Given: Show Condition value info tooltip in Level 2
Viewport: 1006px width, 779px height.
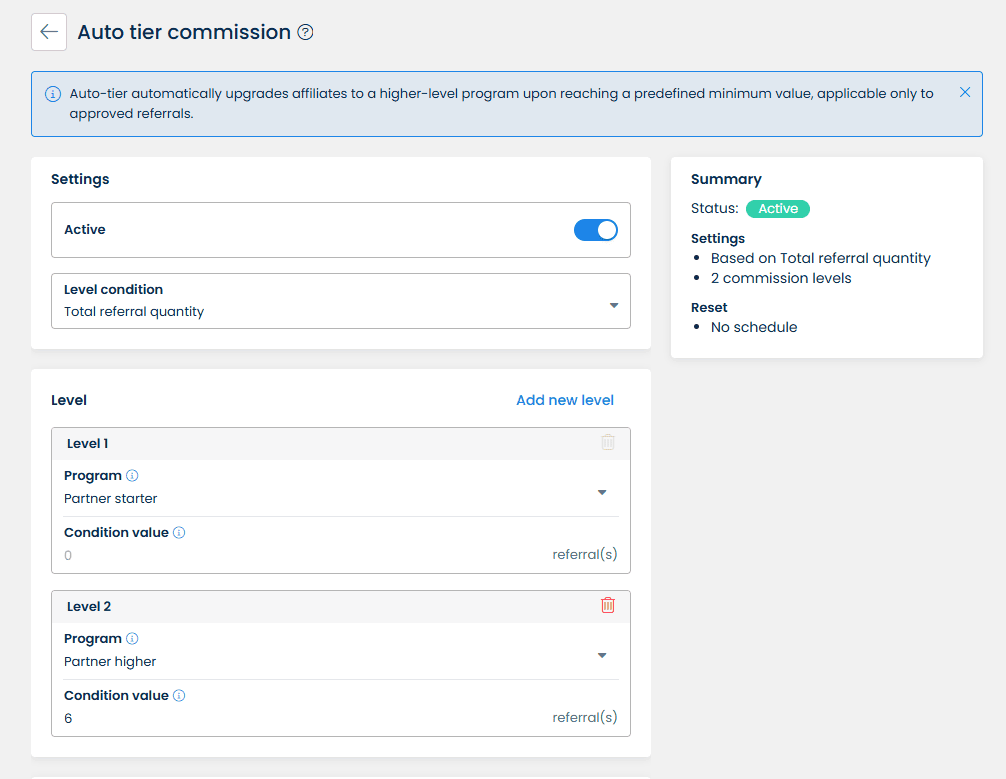Looking at the screenshot, I should pos(179,696).
